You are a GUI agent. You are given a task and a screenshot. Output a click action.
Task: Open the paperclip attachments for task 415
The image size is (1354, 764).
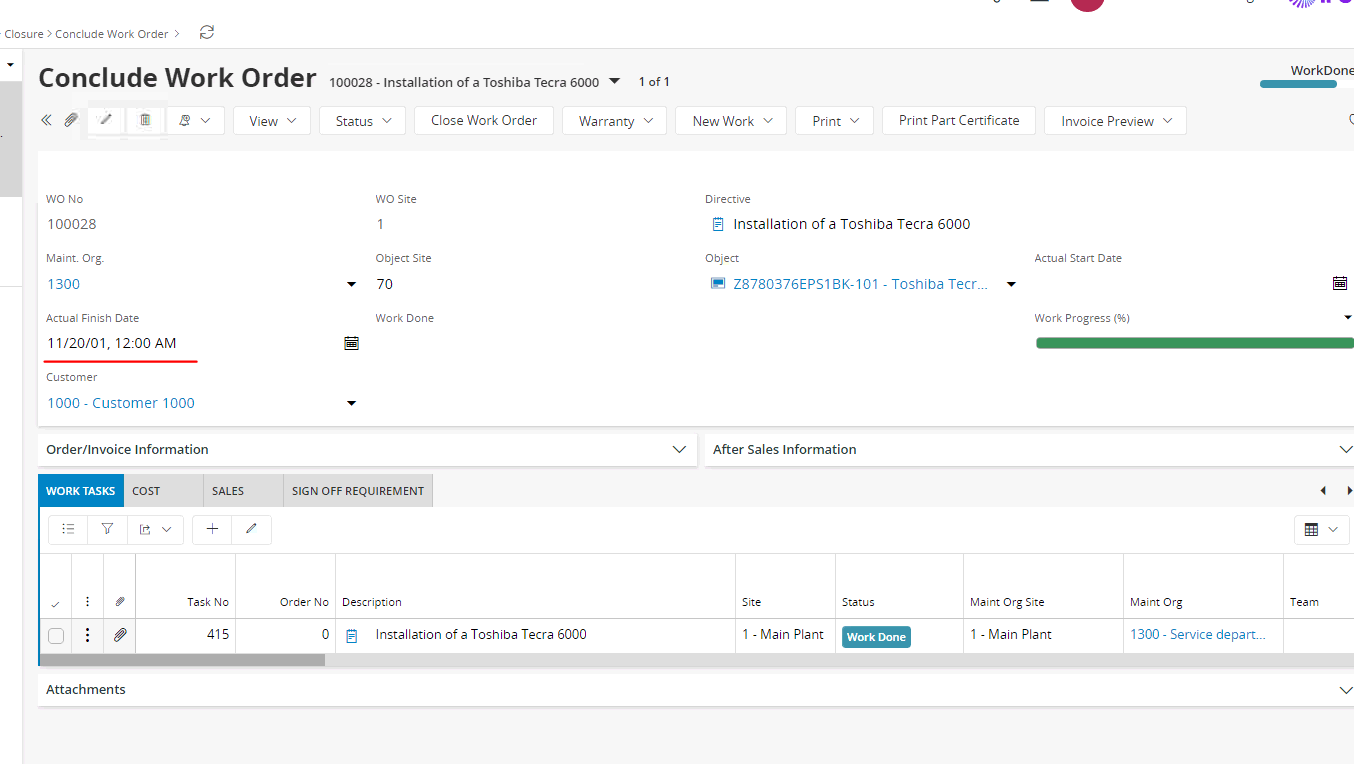(120, 635)
